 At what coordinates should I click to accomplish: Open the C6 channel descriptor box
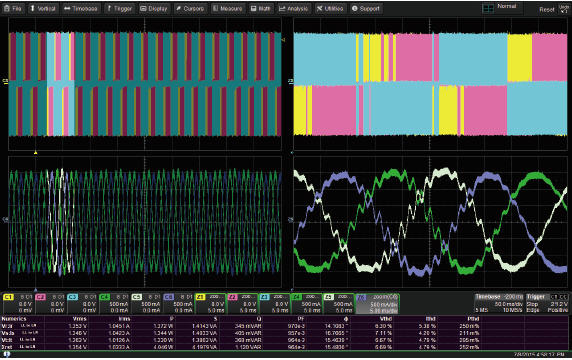pyautogui.click(x=178, y=303)
